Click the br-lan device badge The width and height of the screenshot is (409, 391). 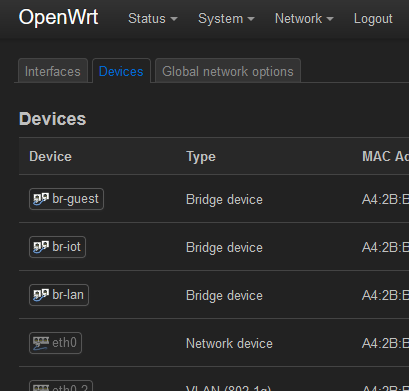coord(59,295)
